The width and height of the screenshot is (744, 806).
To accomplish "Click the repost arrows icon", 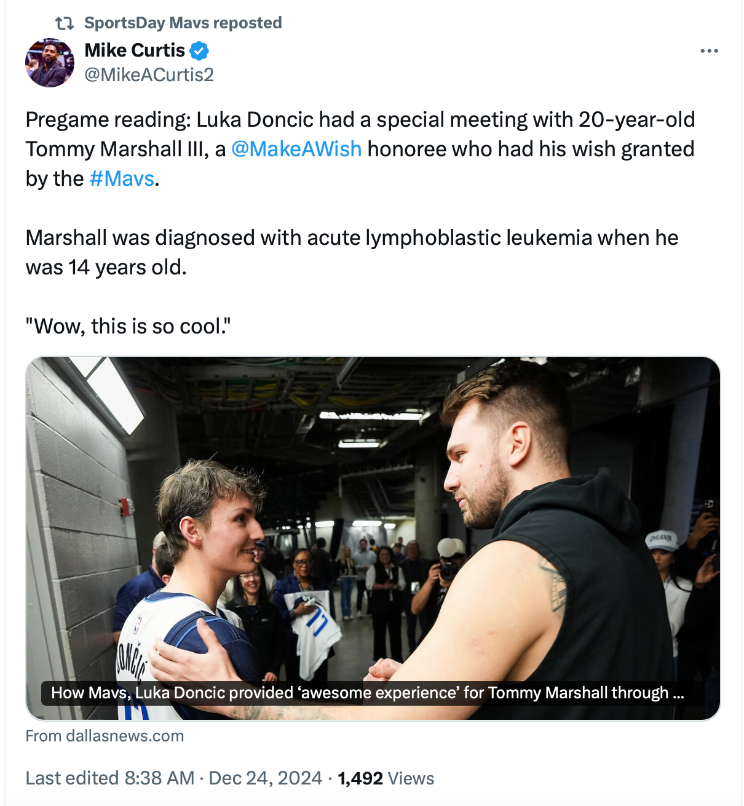I will point(64,23).
